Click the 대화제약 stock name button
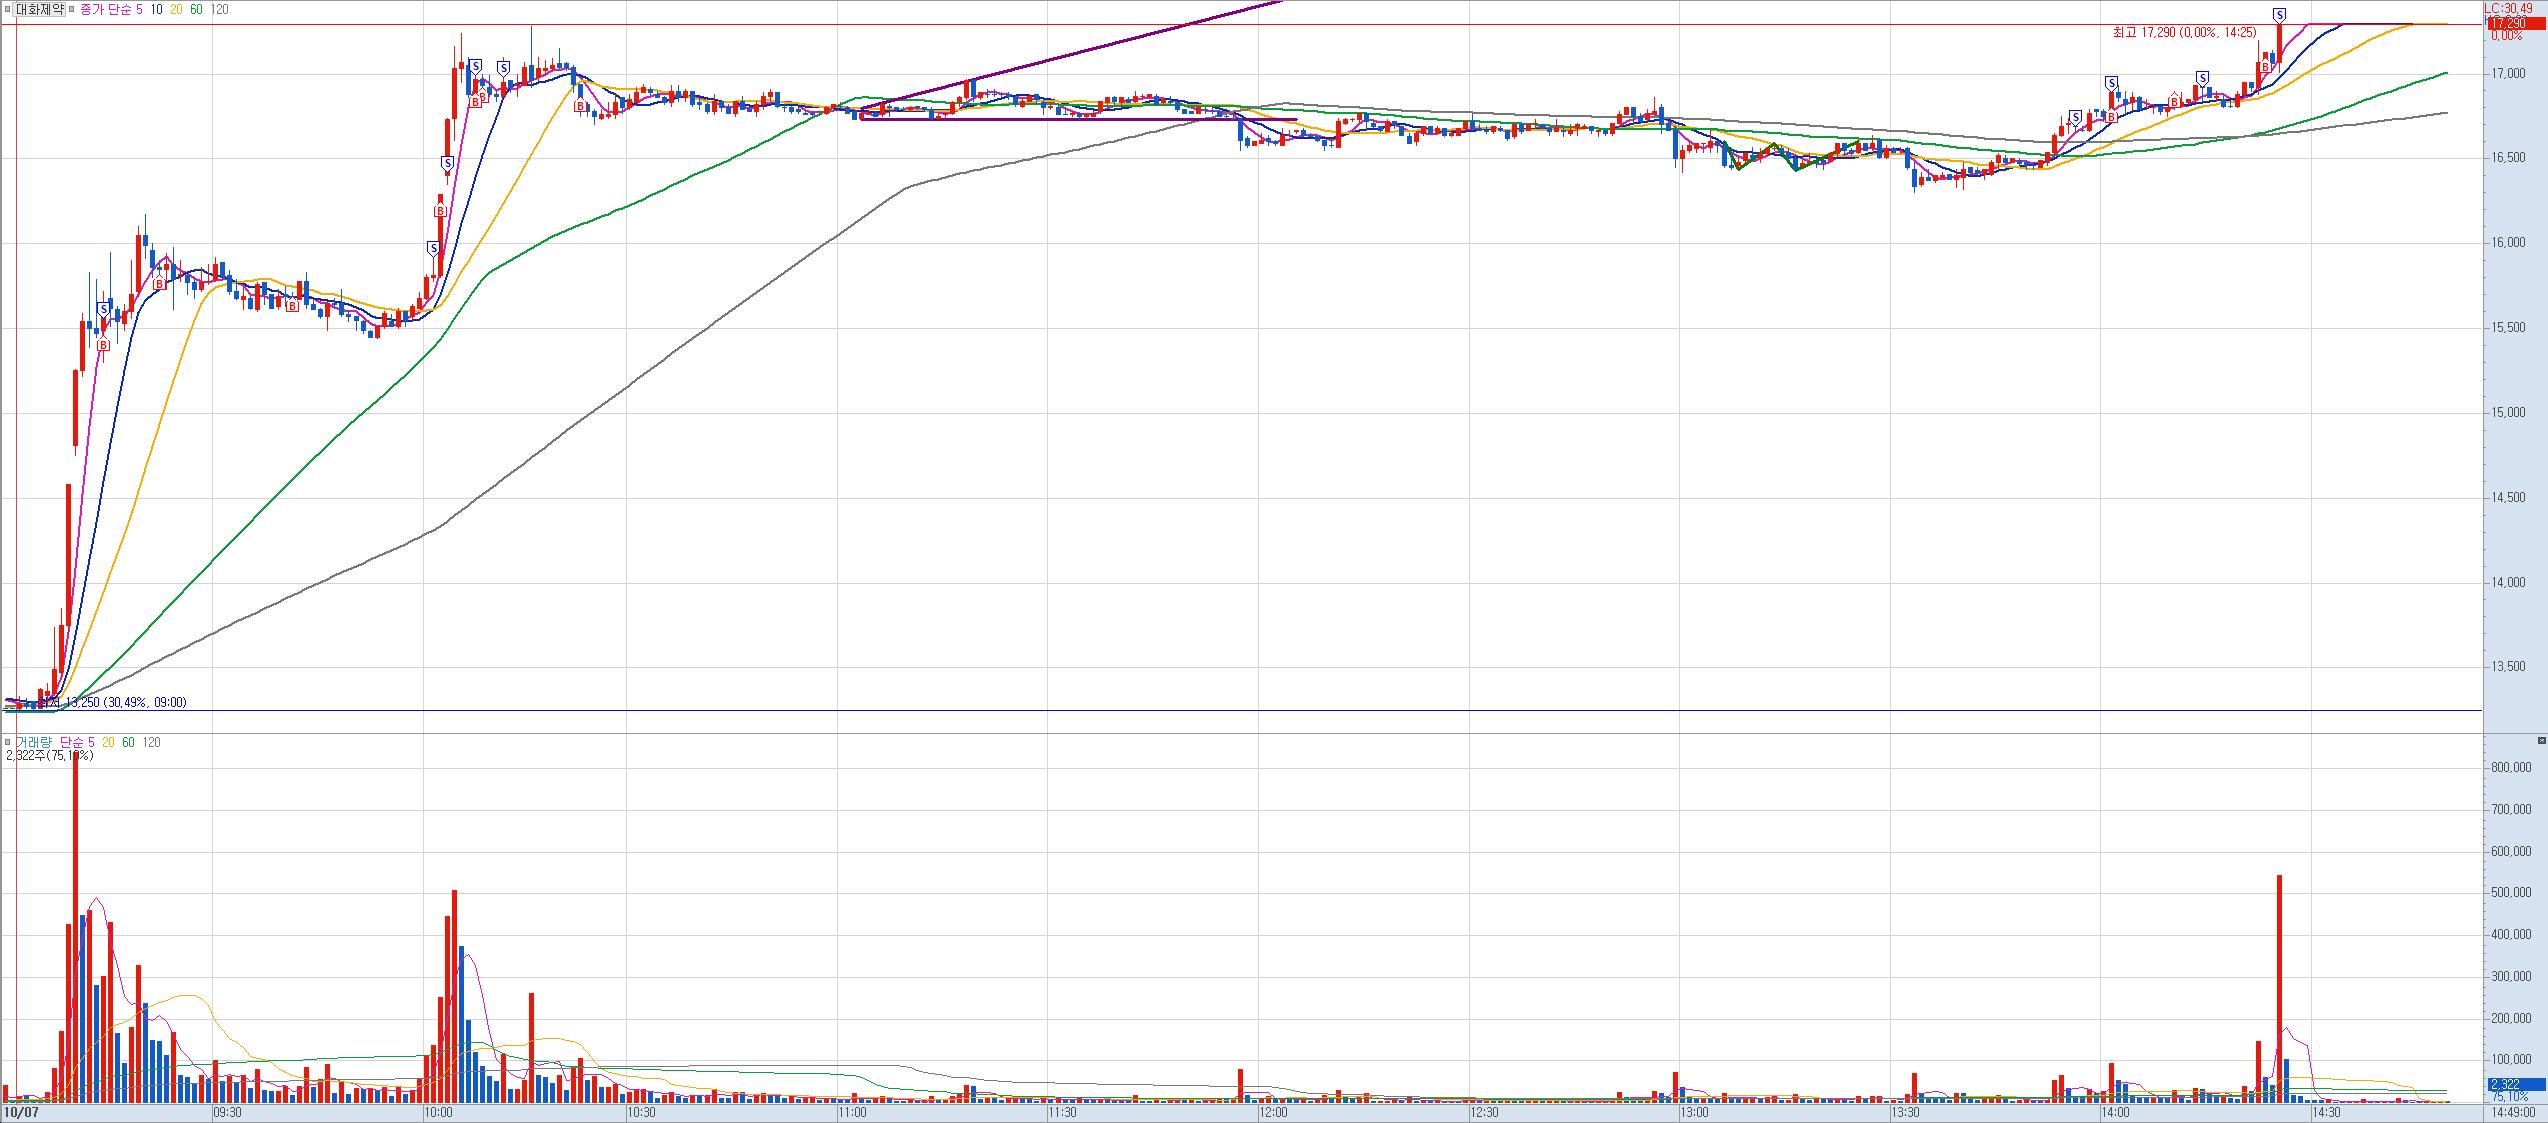The image size is (2548, 1123). coord(41,9)
